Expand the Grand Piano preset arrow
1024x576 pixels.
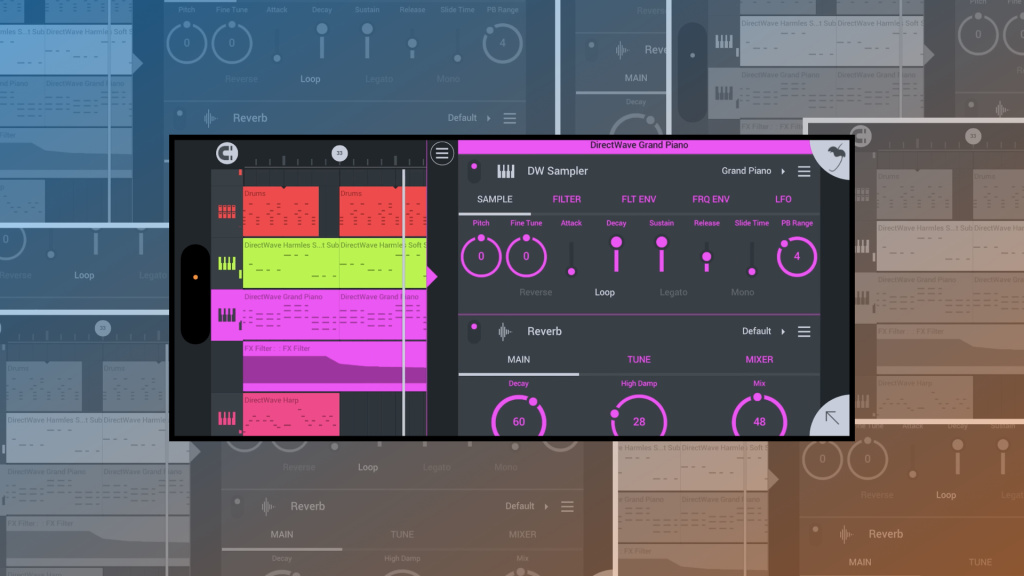point(783,171)
